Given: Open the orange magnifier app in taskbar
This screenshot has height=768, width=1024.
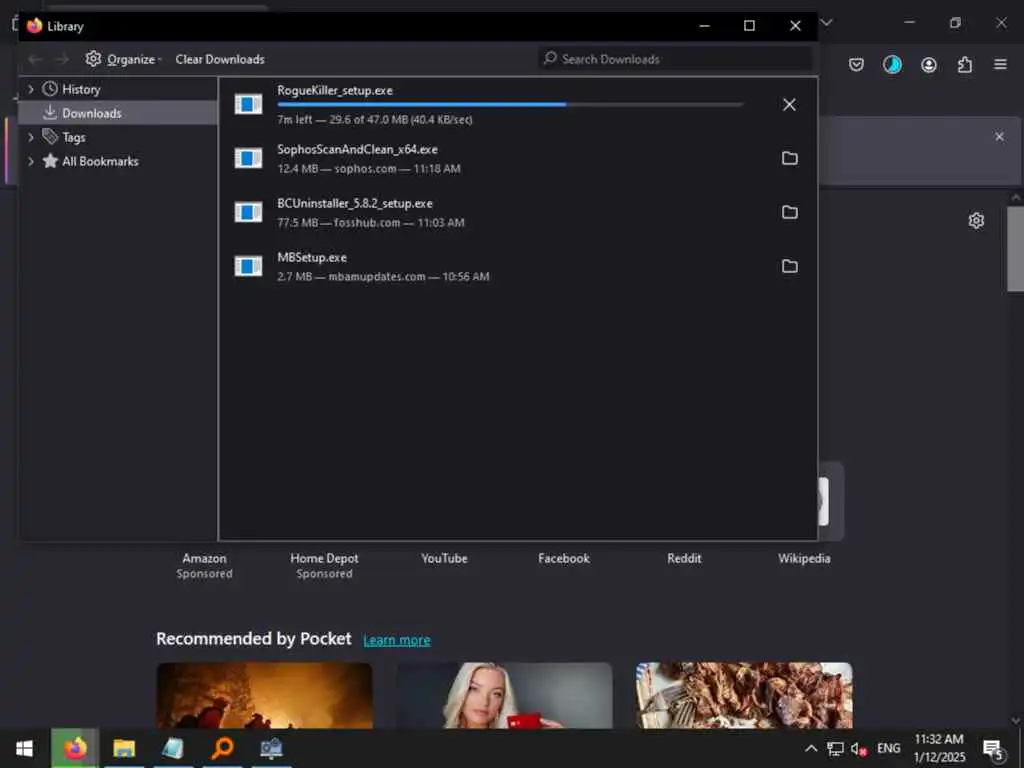Looking at the screenshot, I should tap(222, 748).
